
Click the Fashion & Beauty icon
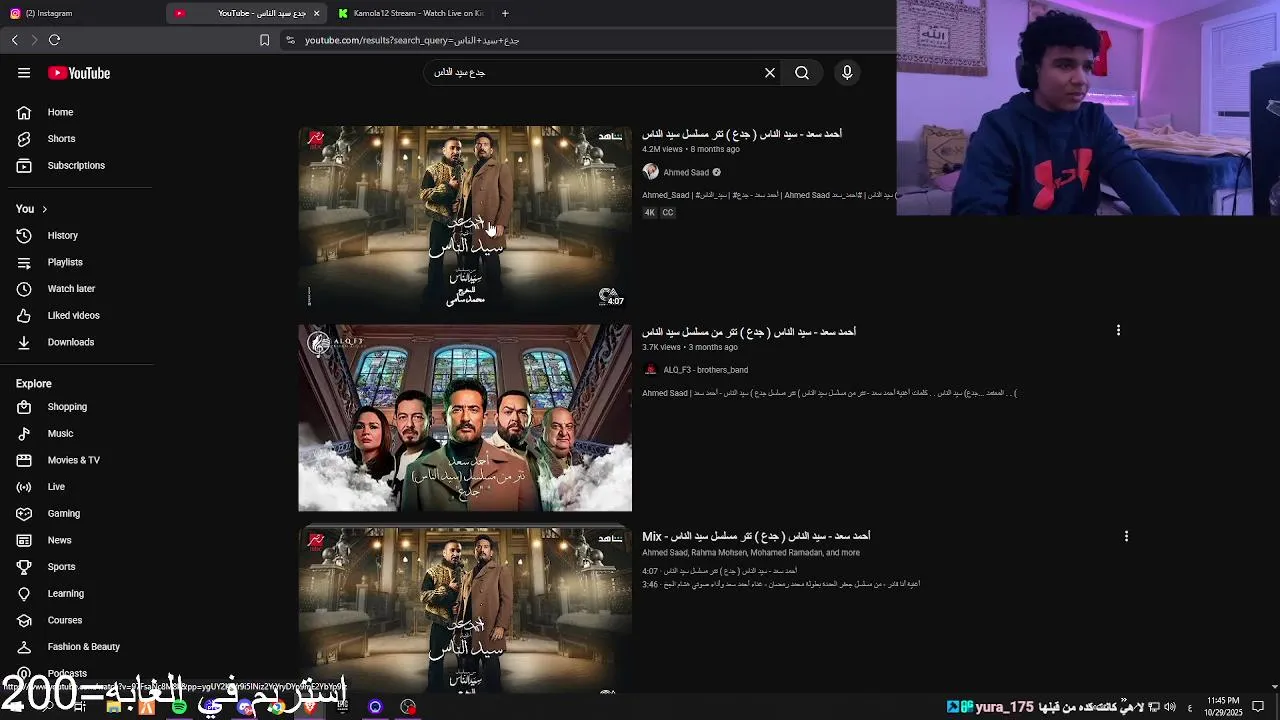24,647
